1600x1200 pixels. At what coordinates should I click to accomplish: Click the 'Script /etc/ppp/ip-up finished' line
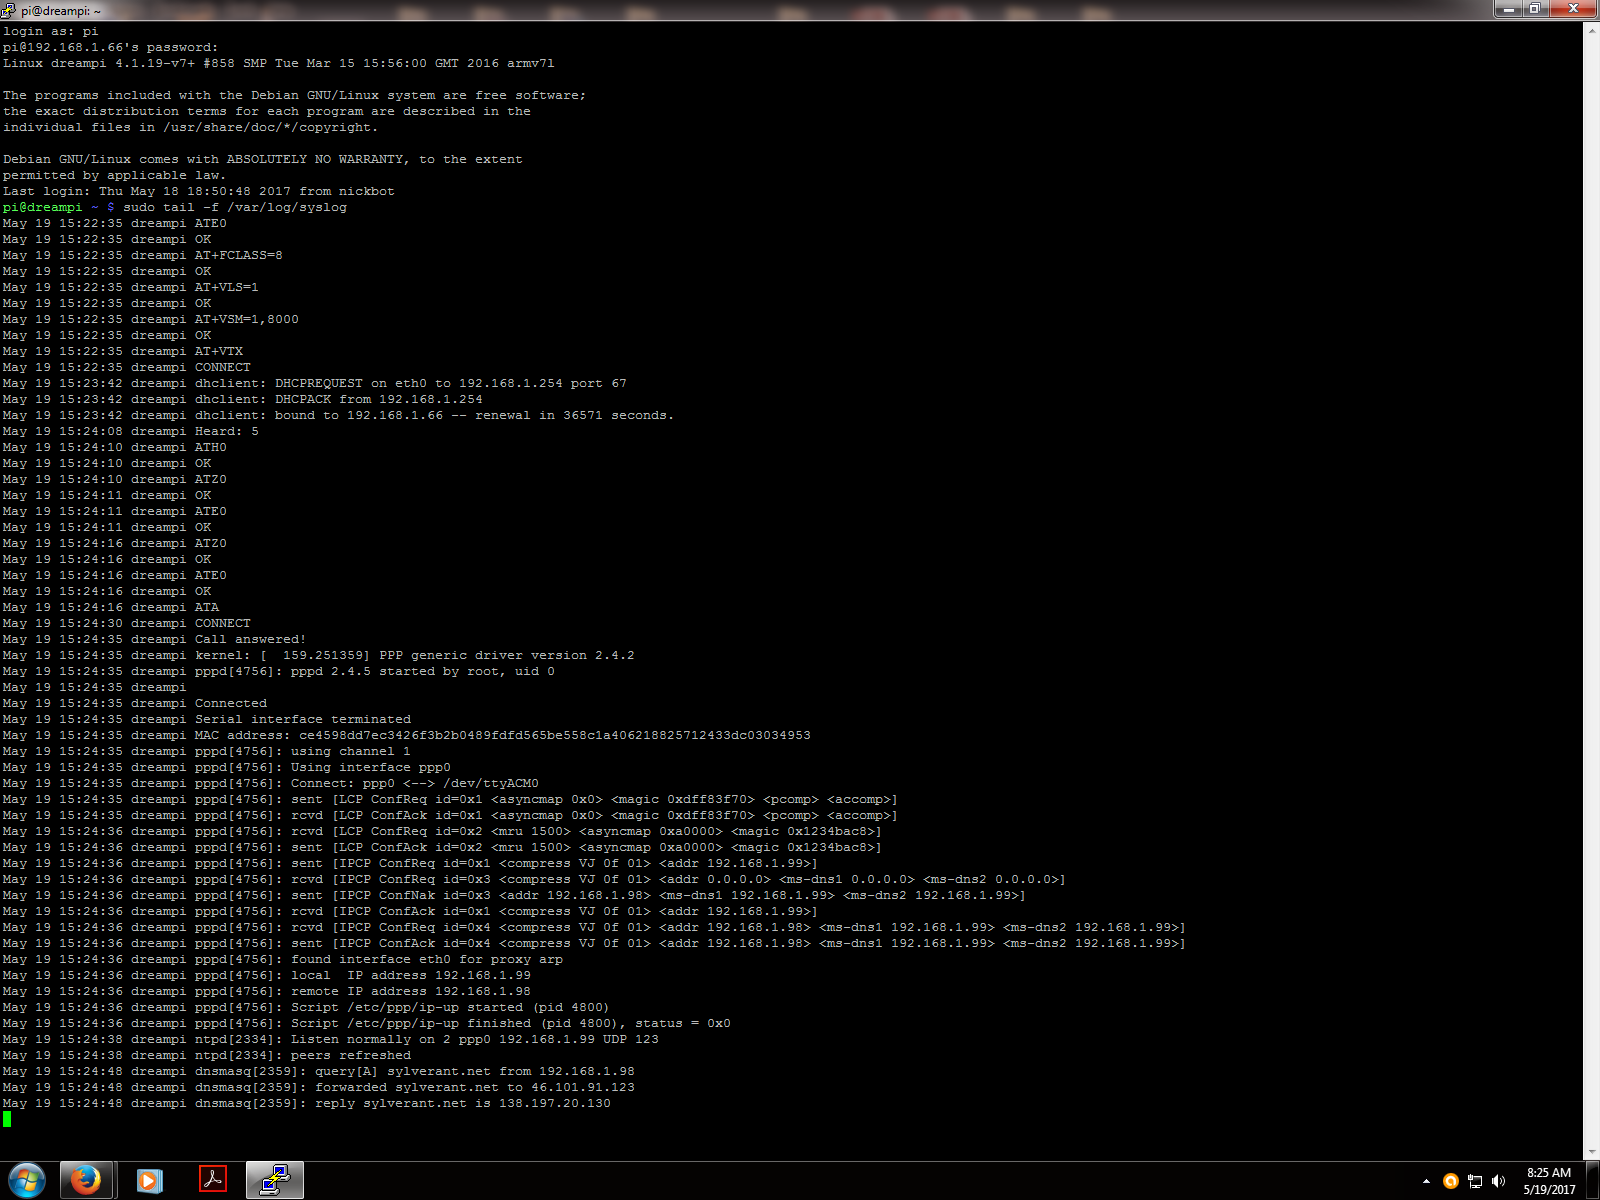[x=367, y=1023]
